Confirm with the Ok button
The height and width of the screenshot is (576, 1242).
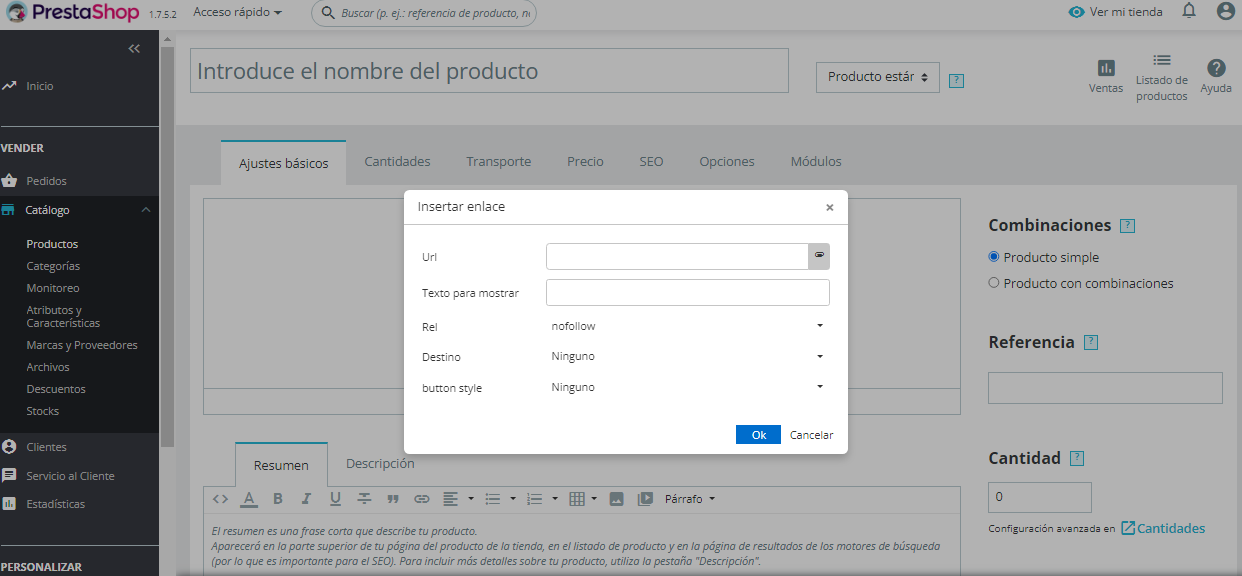point(758,435)
